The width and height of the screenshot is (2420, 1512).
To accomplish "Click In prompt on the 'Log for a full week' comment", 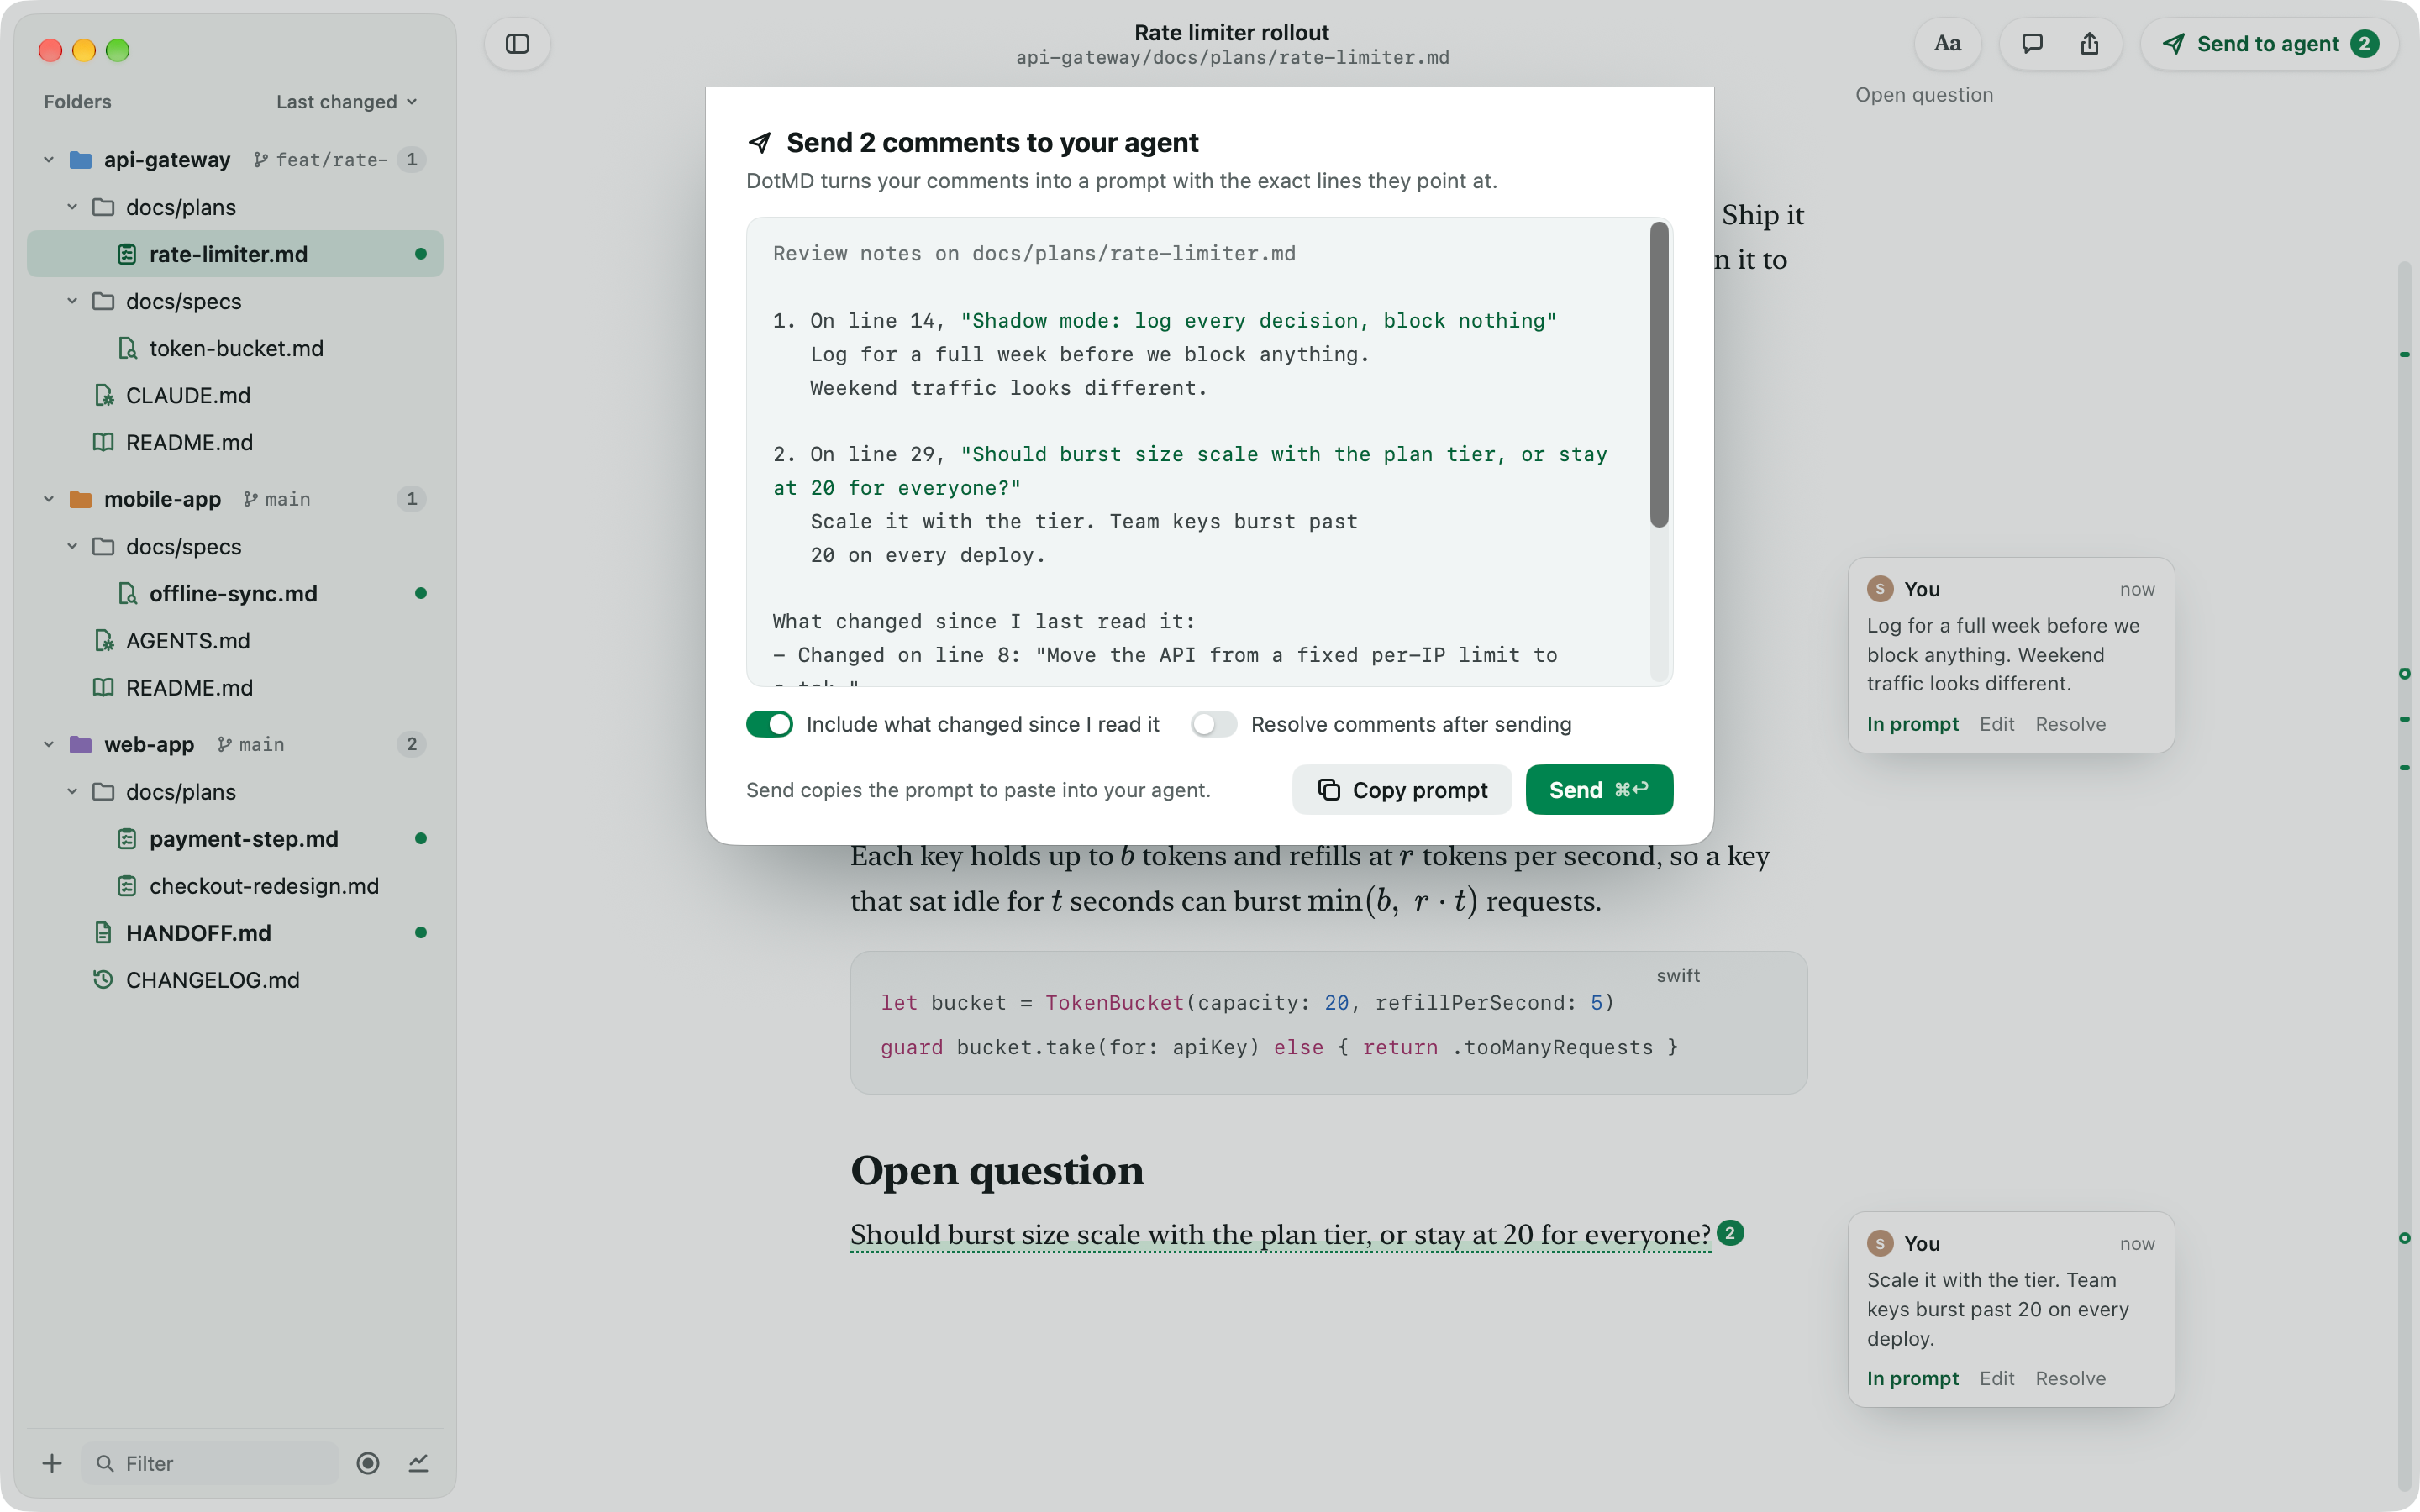I will pyautogui.click(x=1913, y=724).
